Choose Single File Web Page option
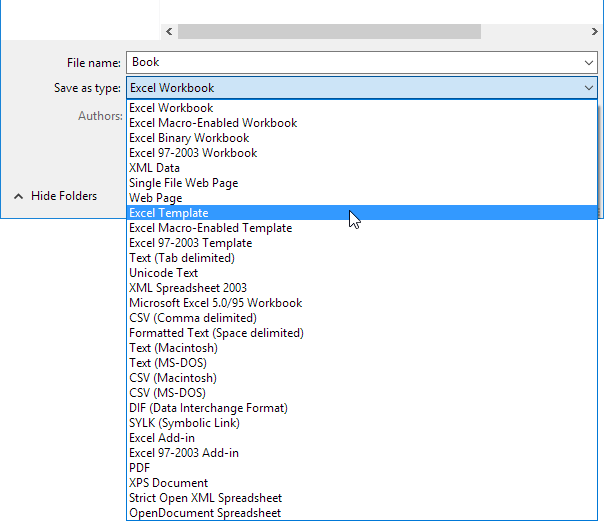 pos(183,183)
